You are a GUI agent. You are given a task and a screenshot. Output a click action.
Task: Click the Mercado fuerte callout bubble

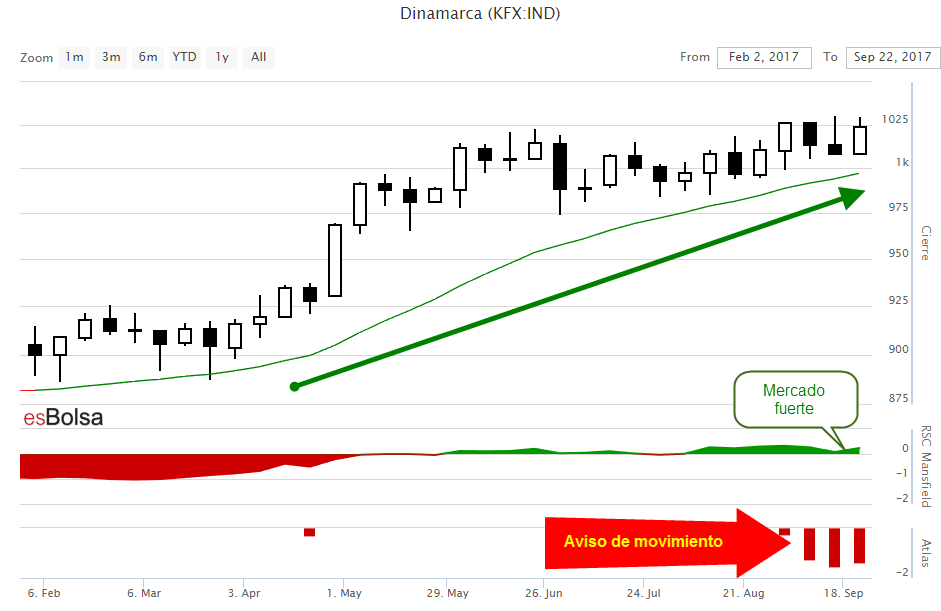coord(795,399)
